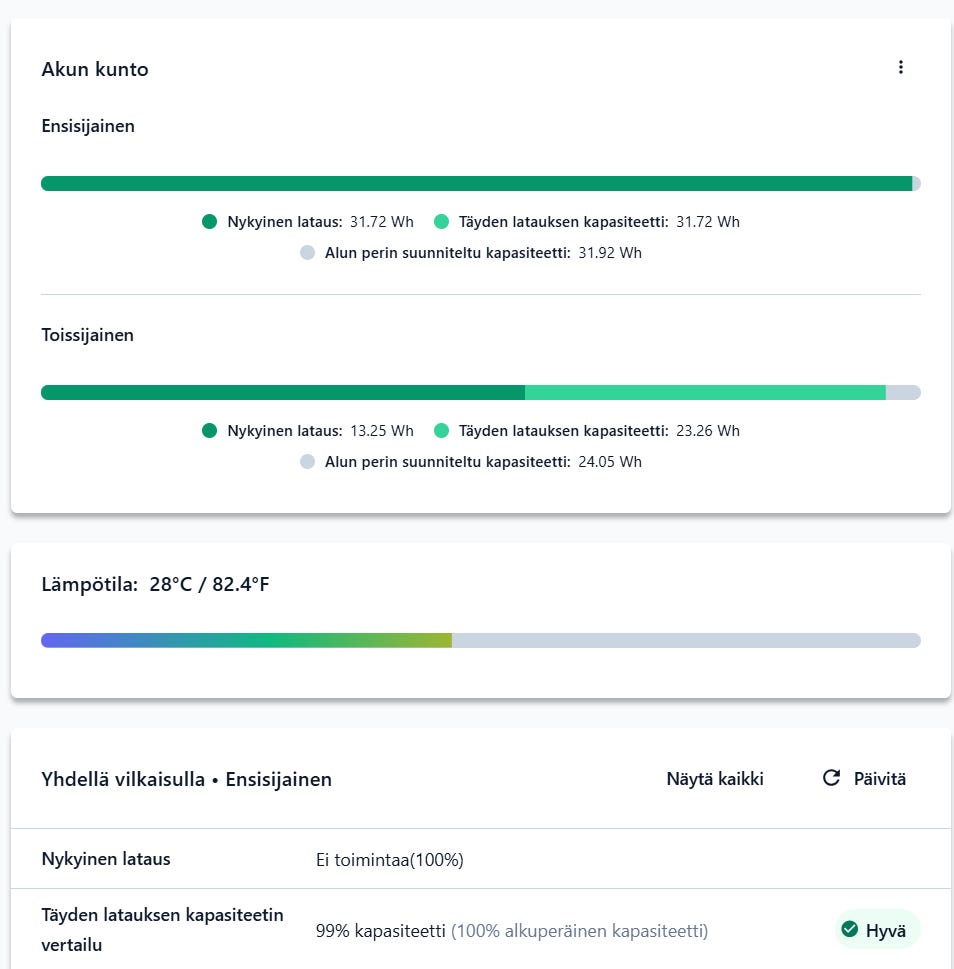Click Toissijainen's gray Alun perin suunniteltu dot
954x969 pixels.
(307, 462)
